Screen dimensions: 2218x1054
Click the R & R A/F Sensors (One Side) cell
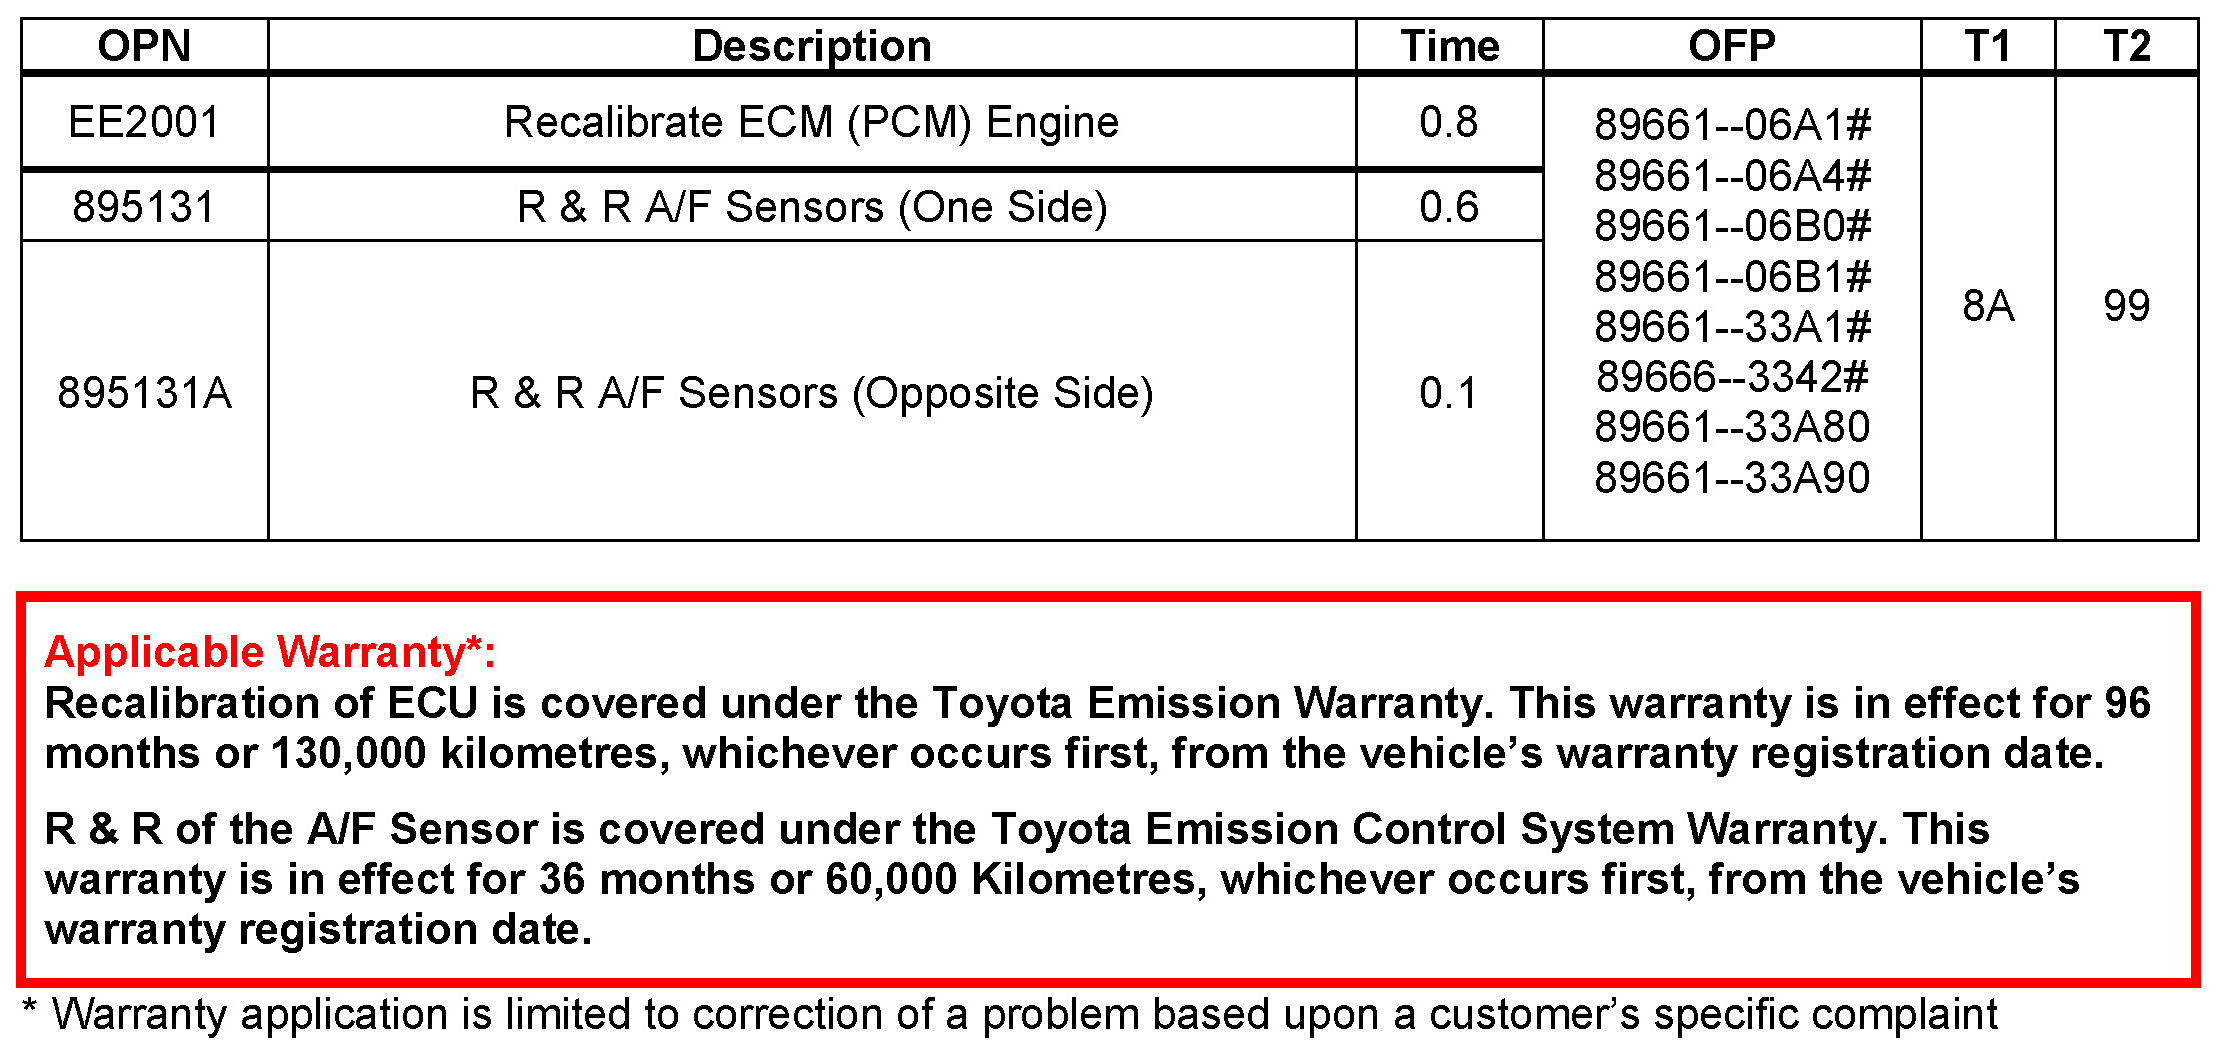click(811, 207)
